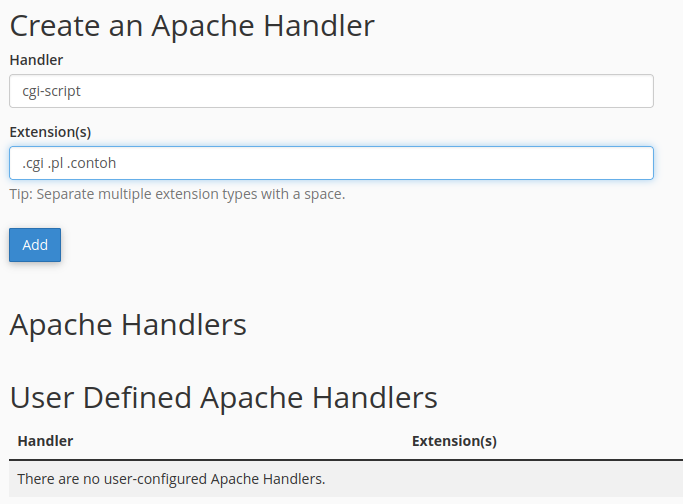The width and height of the screenshot is (683, 504).
Task: Click the Extension(s) column header in table
Action: (x=454, y=441)
